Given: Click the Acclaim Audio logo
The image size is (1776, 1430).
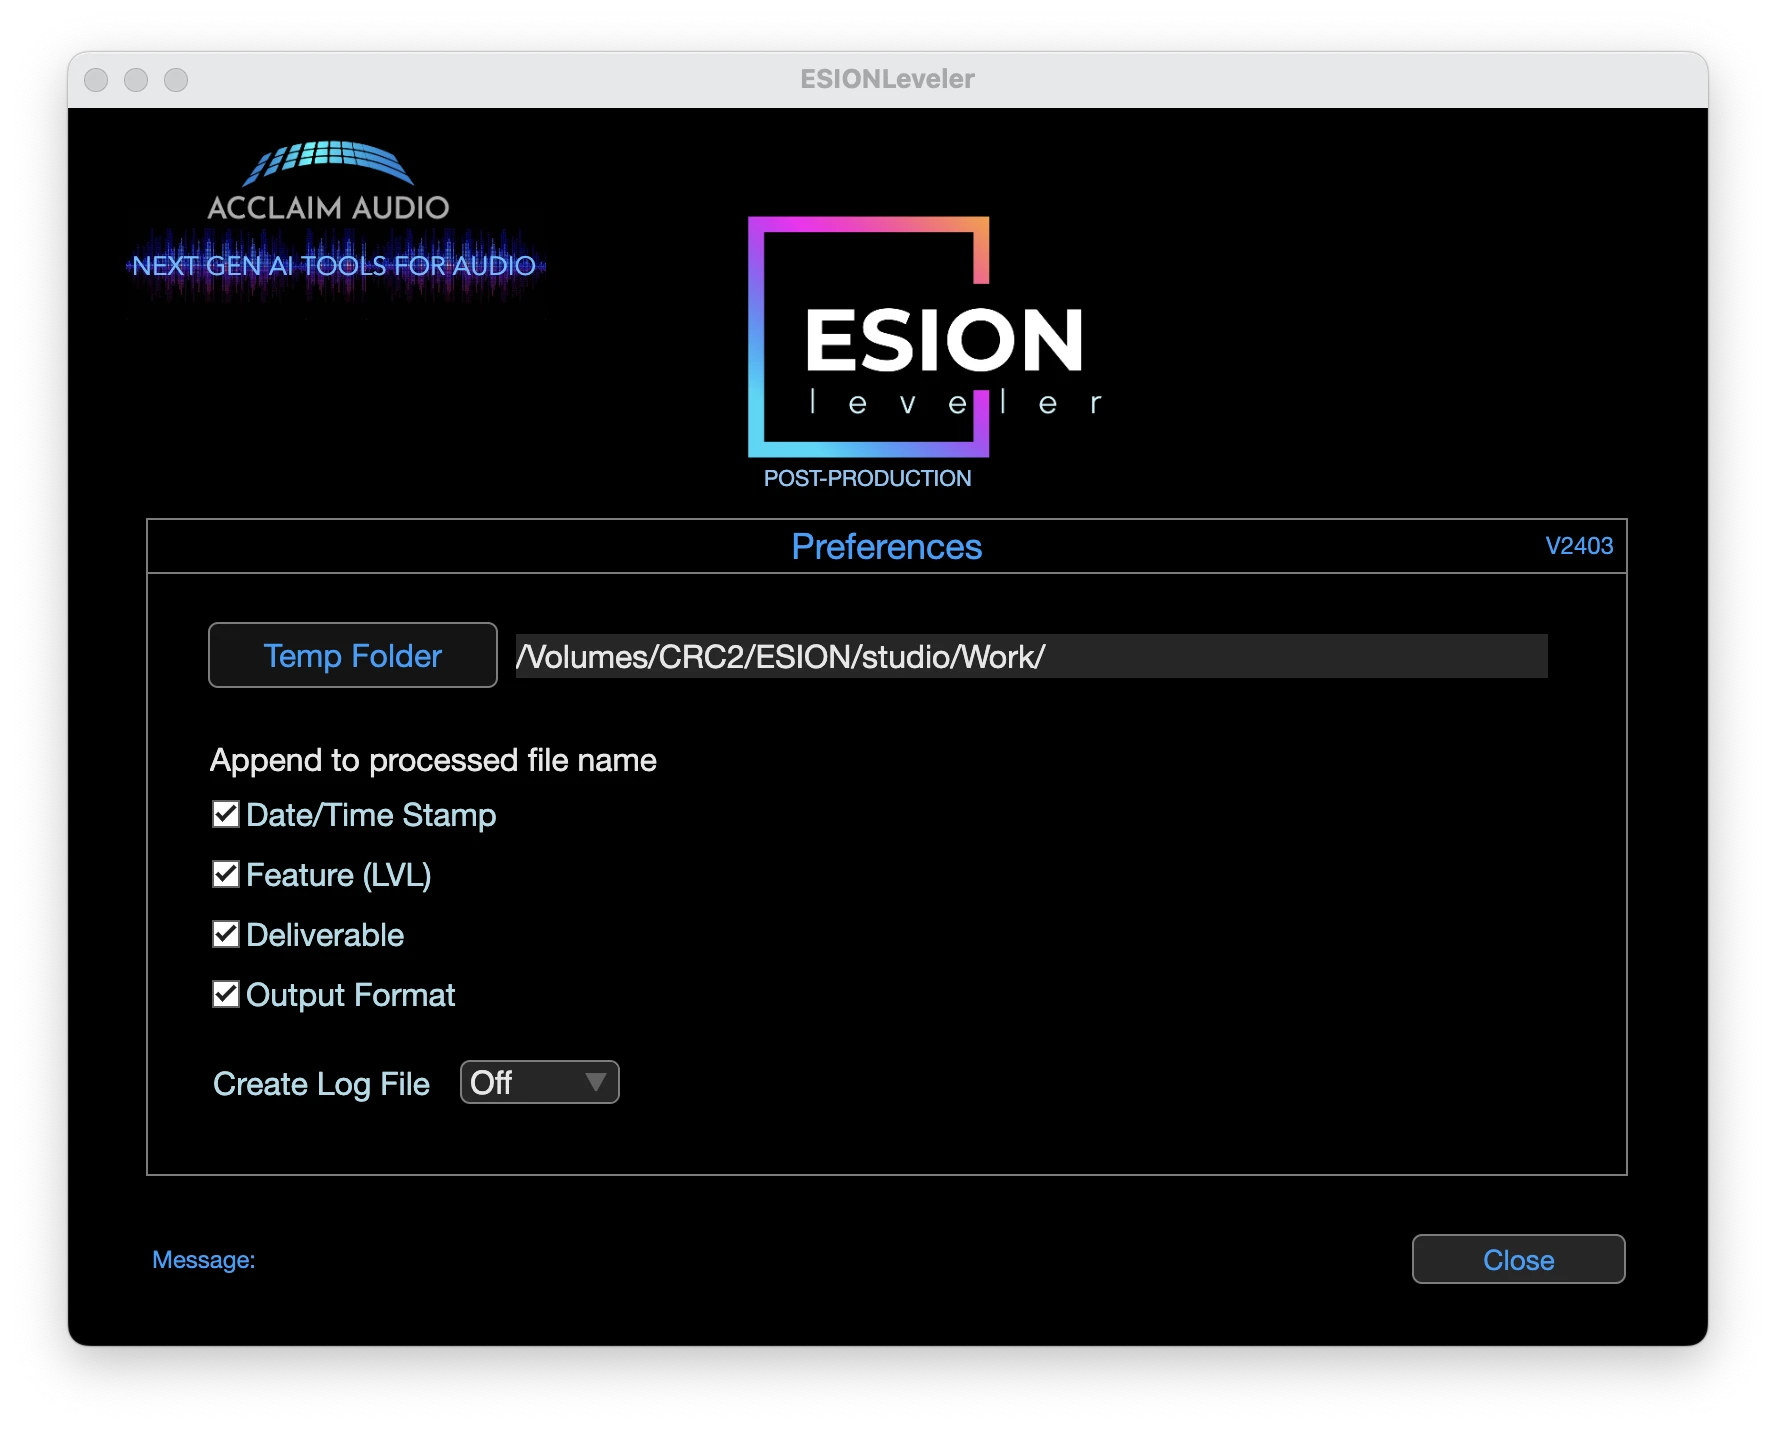Looking at the screenshot, I should click(329, 181).
